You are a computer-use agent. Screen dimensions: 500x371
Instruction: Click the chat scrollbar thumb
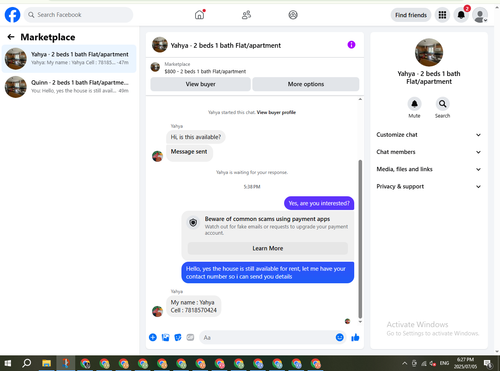pos(360,239)
